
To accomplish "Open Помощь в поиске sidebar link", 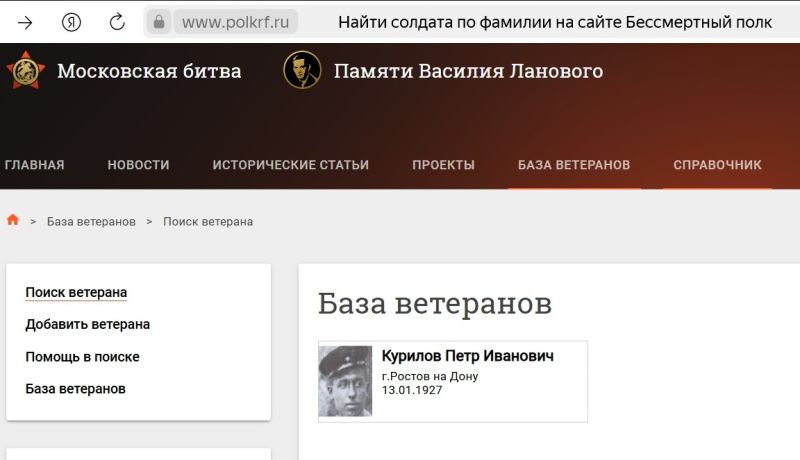I will click(82, 356).
